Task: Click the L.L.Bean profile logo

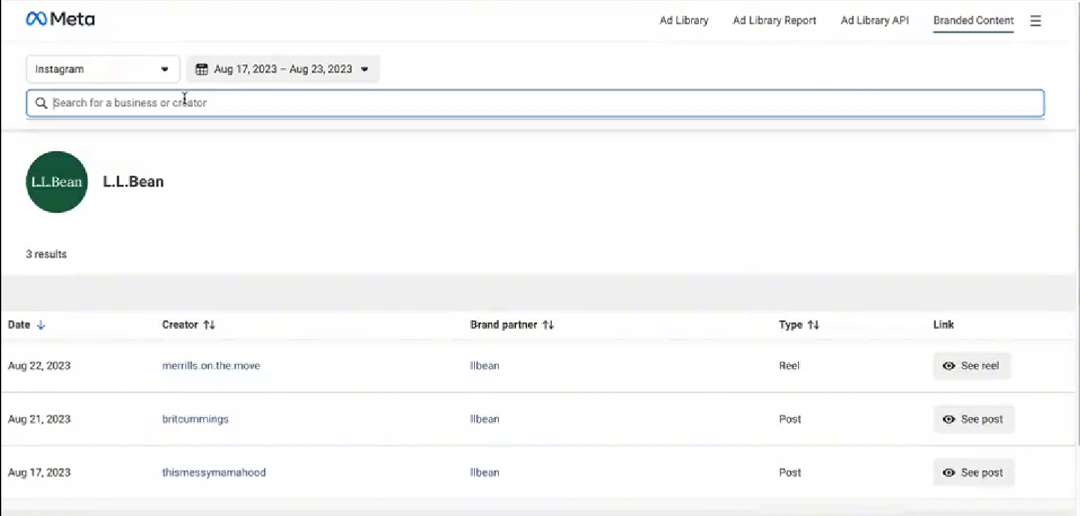Action: point(57,182)
